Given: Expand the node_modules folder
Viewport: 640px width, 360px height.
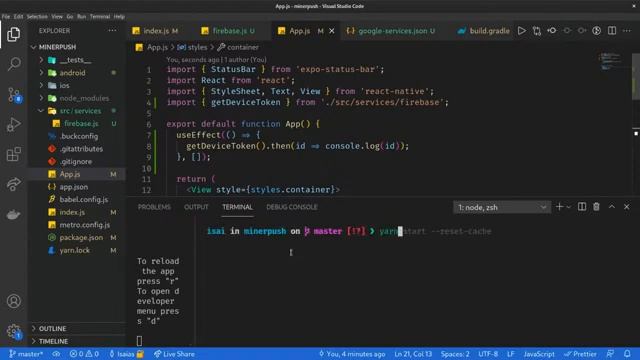Looking at the screenshot, I should (41, 98).
